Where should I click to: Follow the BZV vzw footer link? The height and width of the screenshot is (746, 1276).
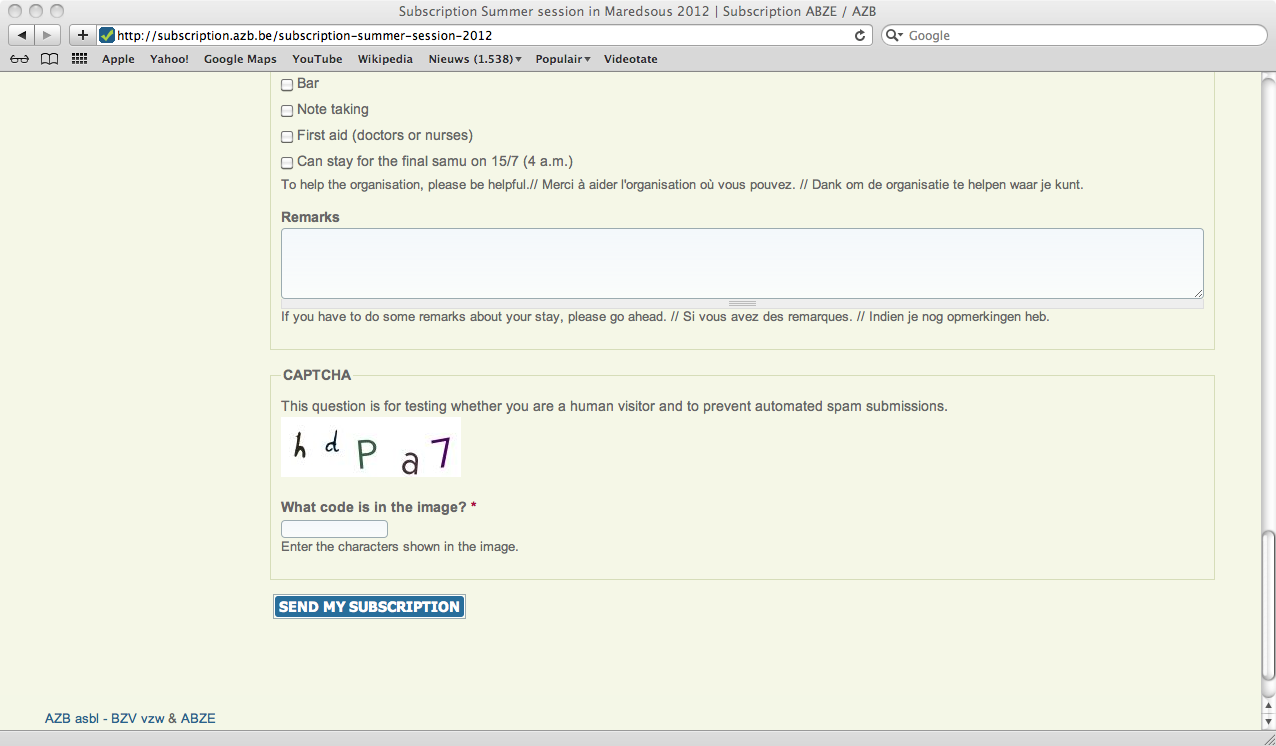point(137,719)
